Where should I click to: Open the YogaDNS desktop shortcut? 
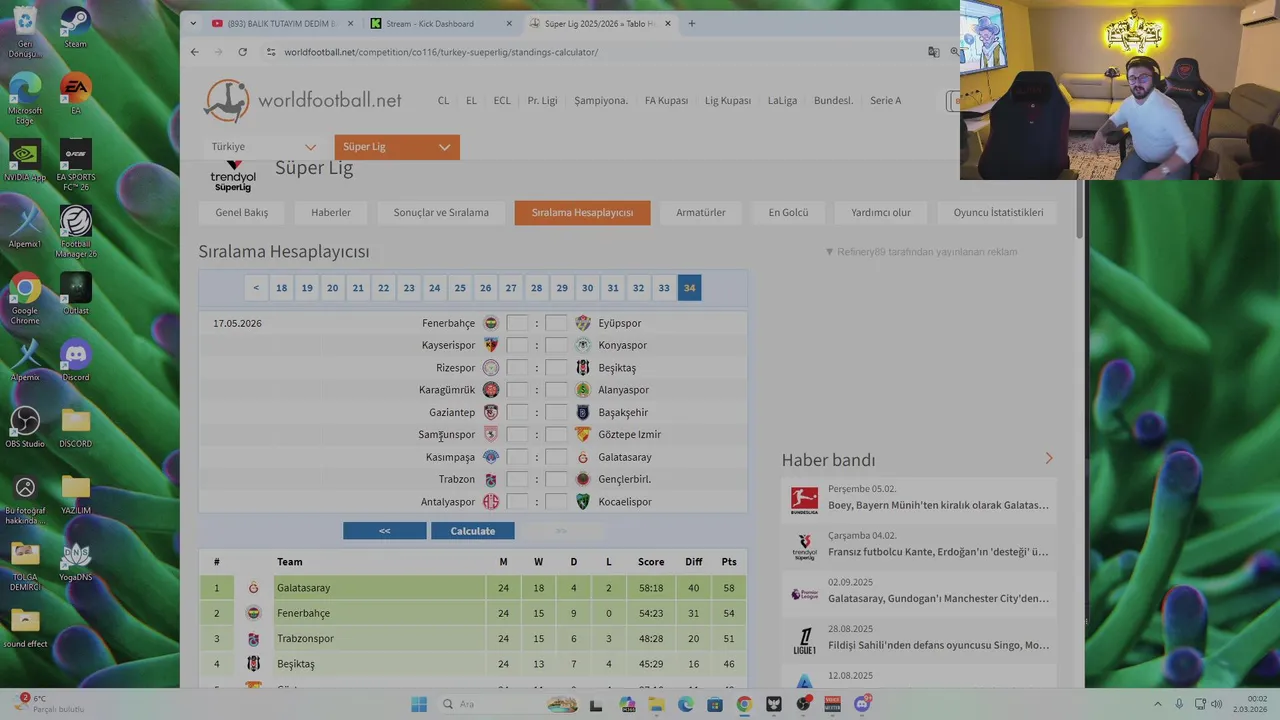click(x=75, y=560)
